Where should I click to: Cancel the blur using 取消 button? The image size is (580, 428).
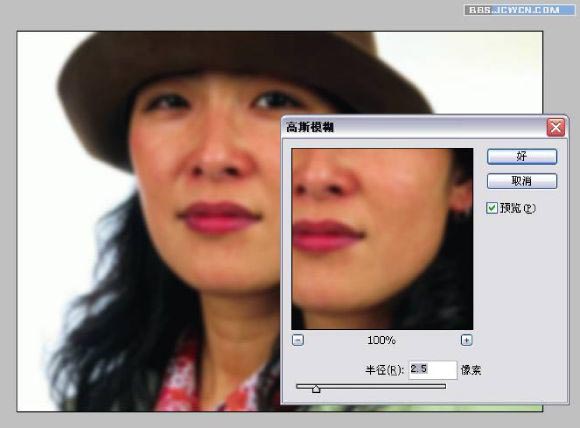pos(522,181)
